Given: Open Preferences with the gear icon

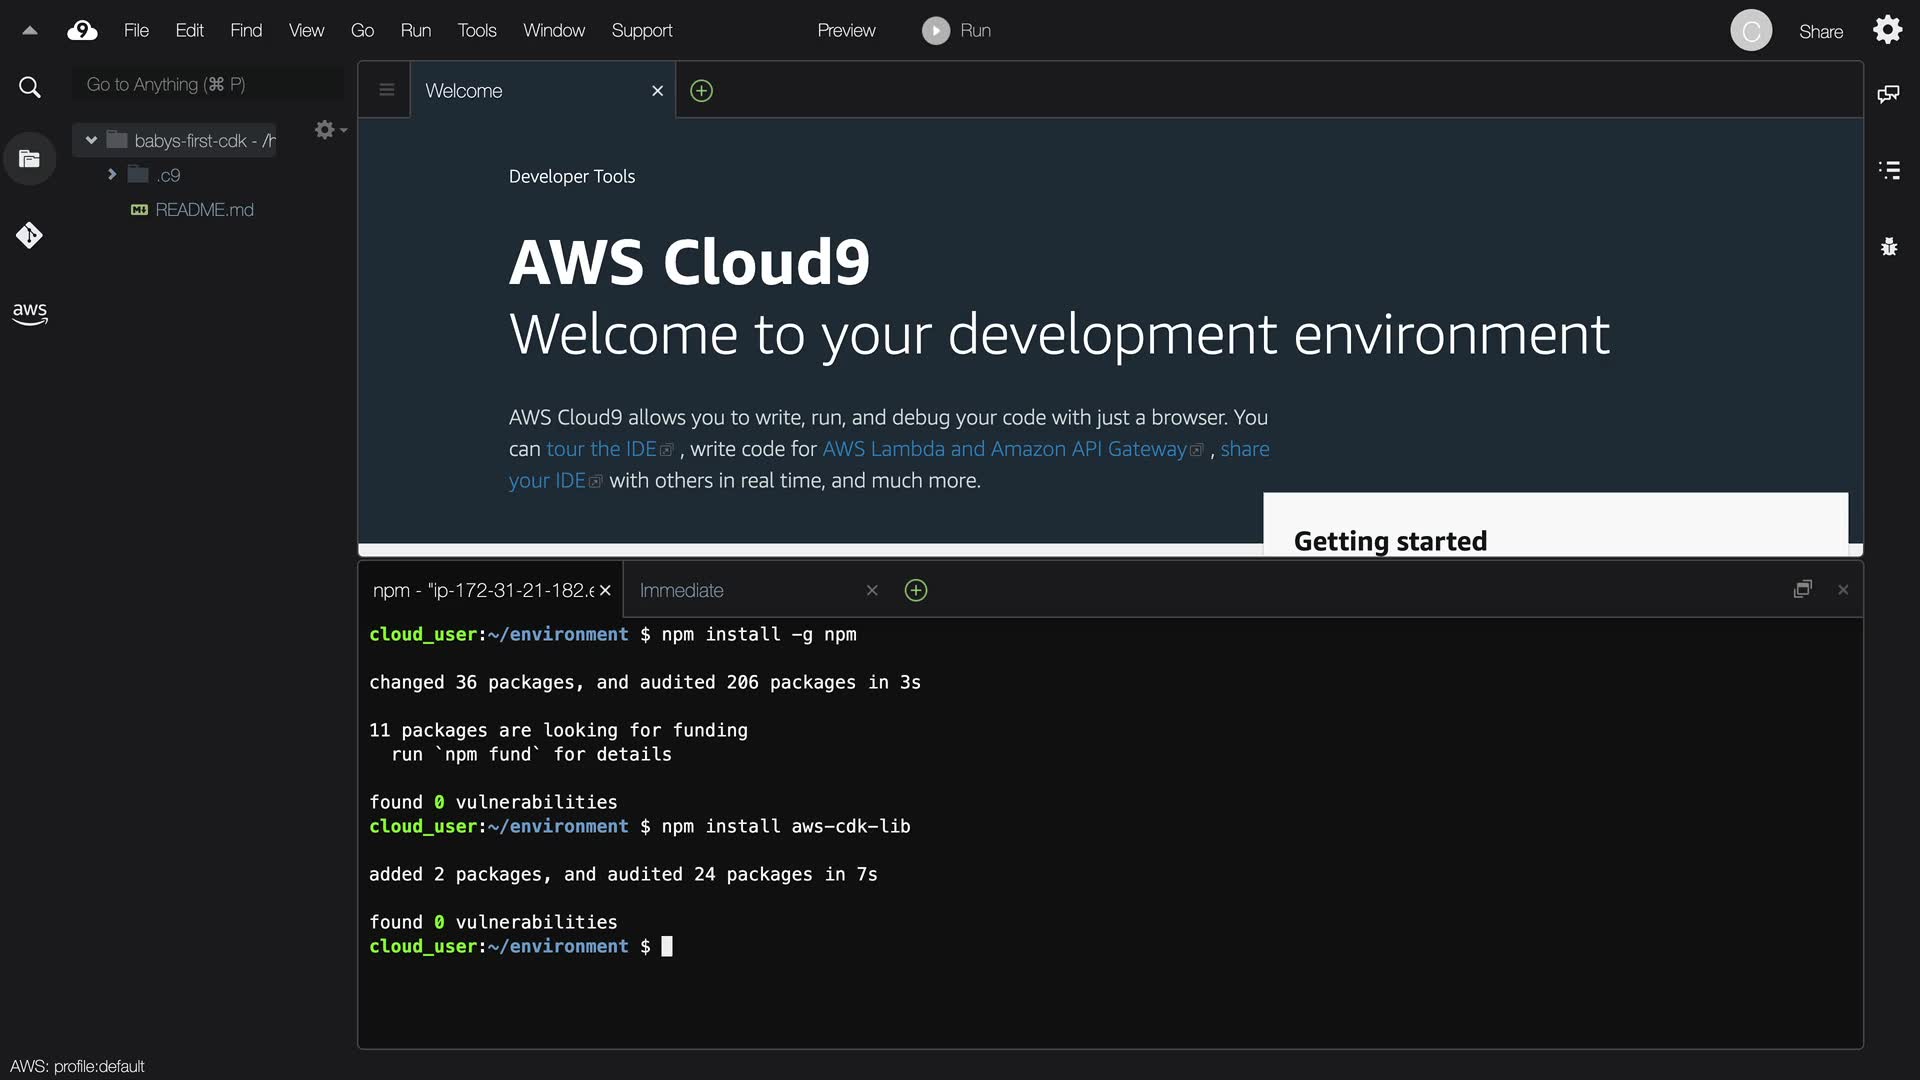Looking at the screenshot, I should (1887, 30).
